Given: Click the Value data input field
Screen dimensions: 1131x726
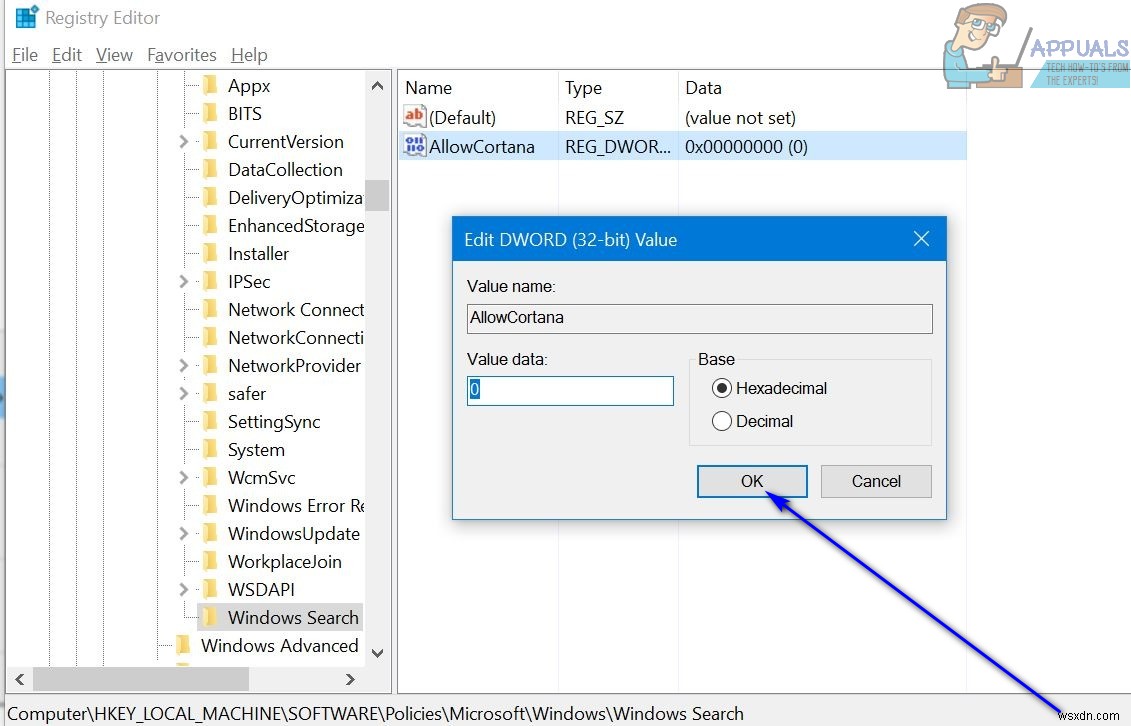Looking at the screenshot, I should click(x=570, y=390).
